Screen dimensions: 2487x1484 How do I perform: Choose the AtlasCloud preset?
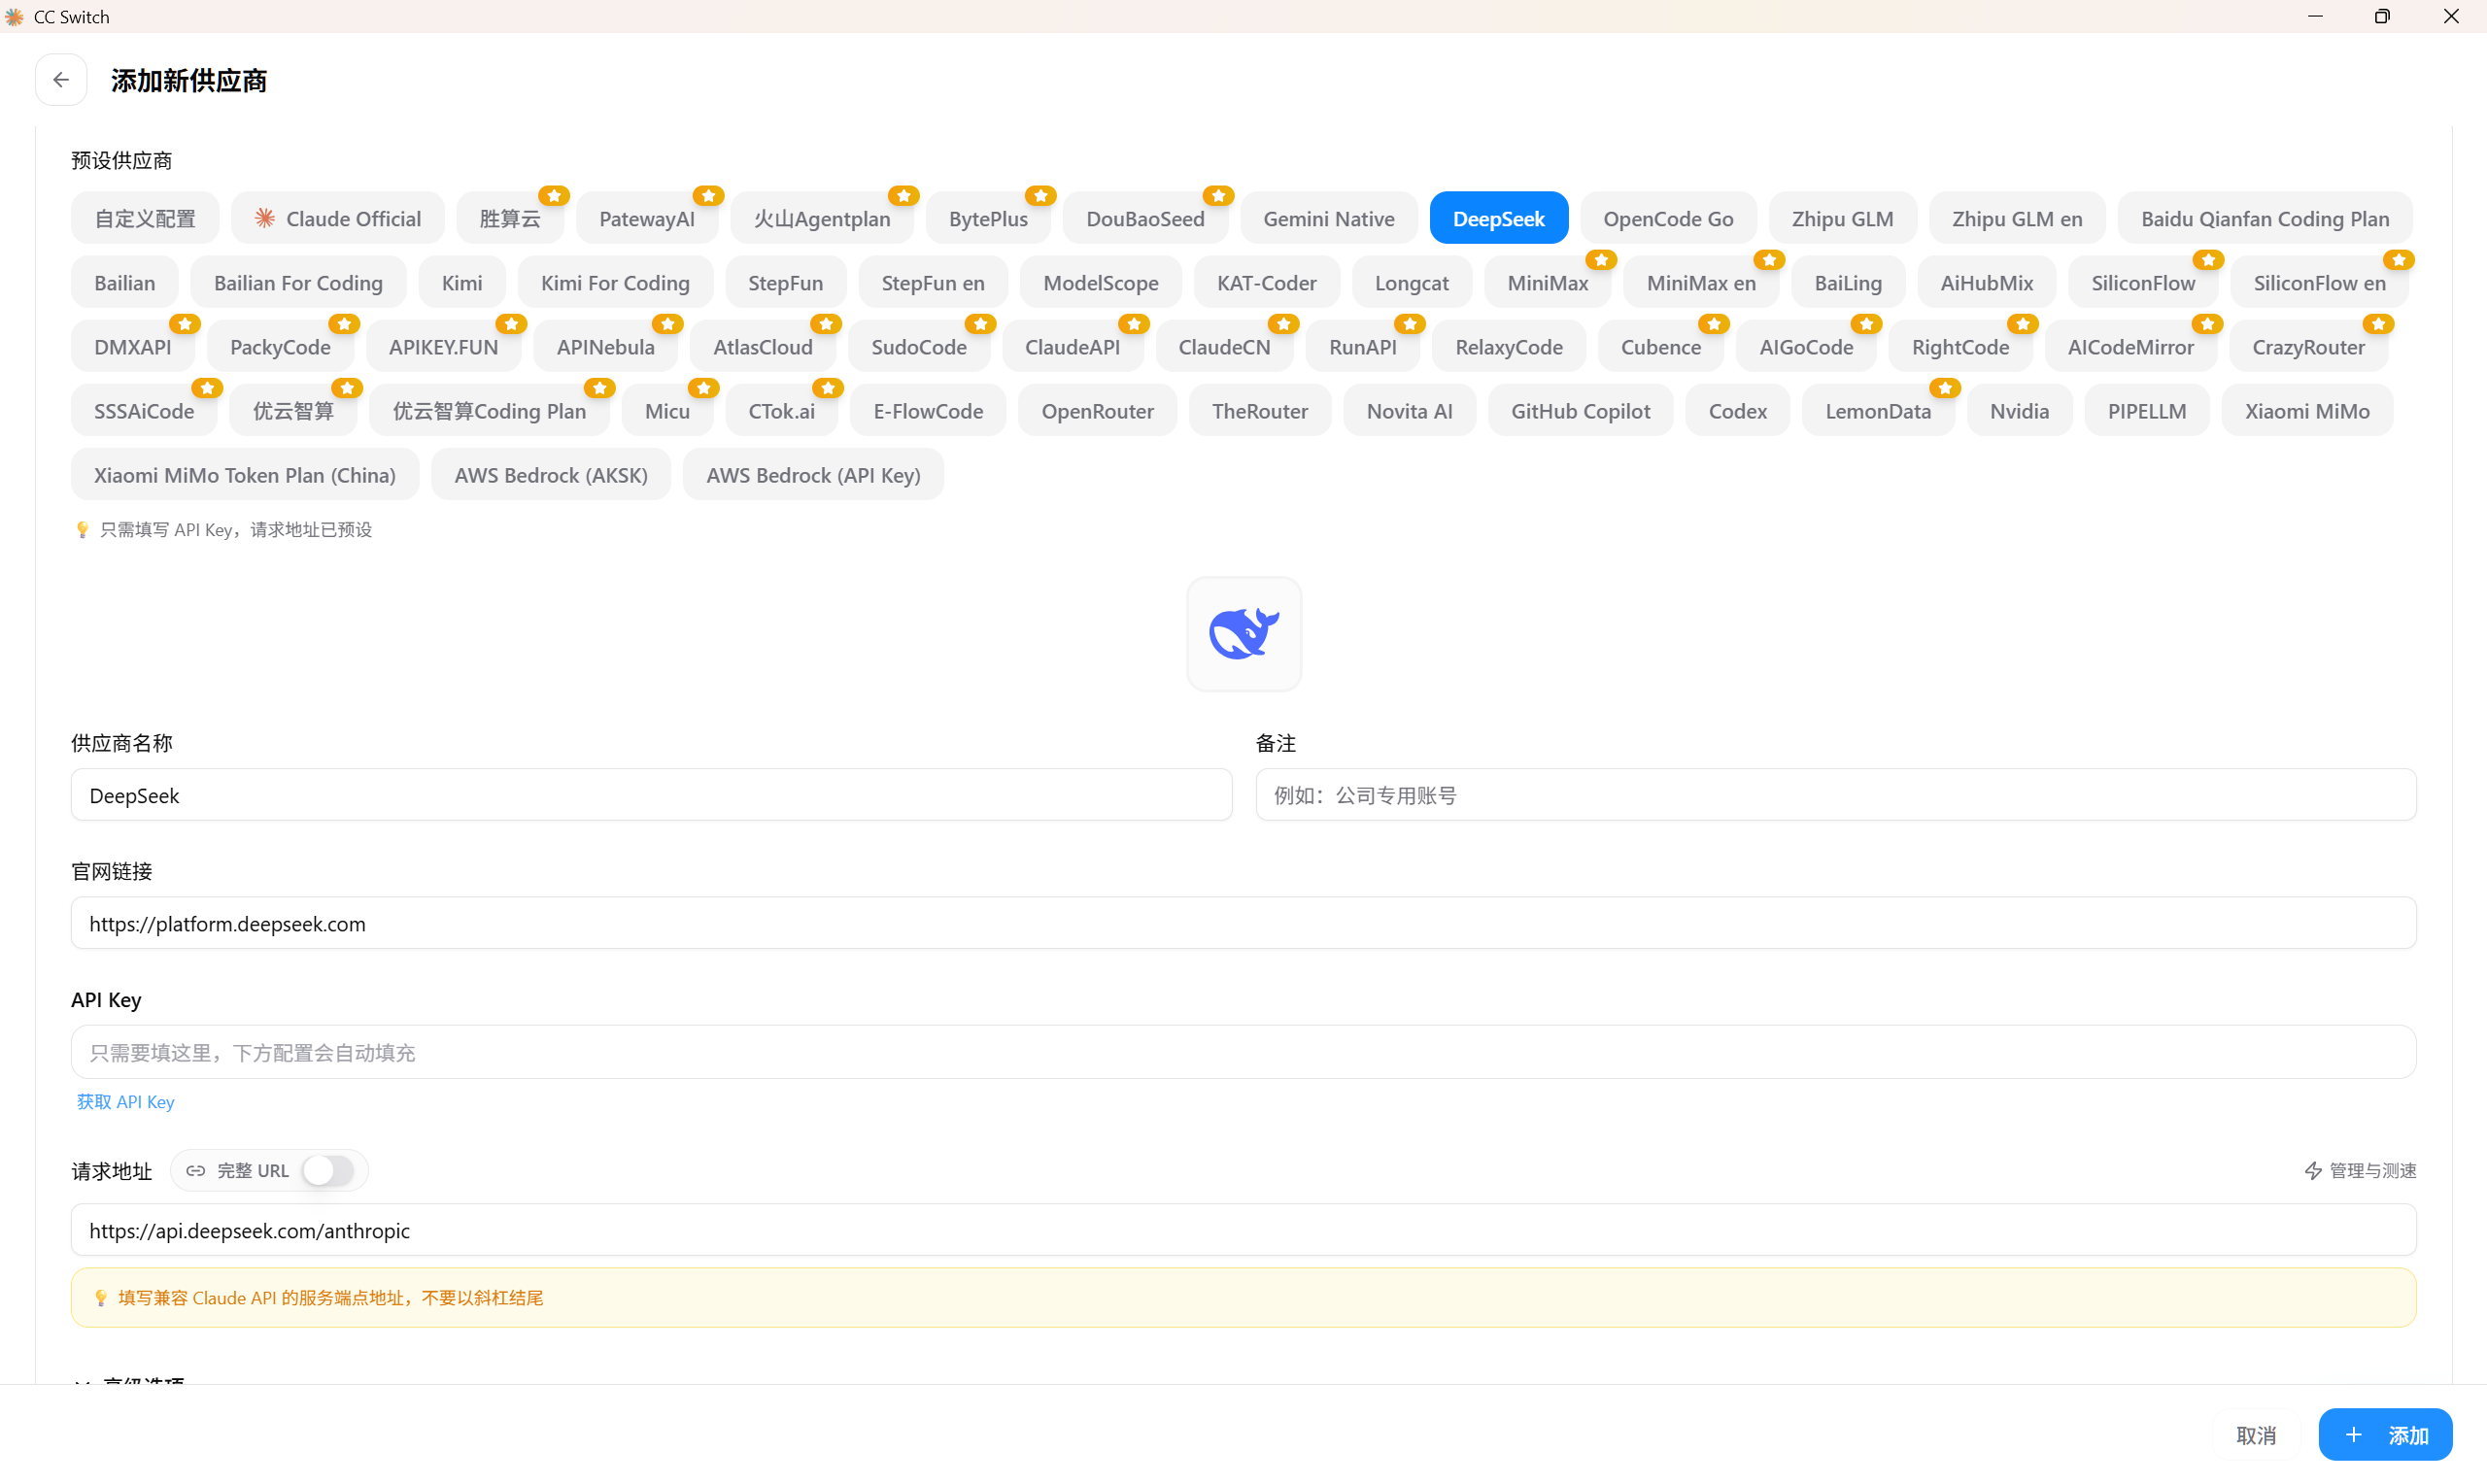(763, 346)
